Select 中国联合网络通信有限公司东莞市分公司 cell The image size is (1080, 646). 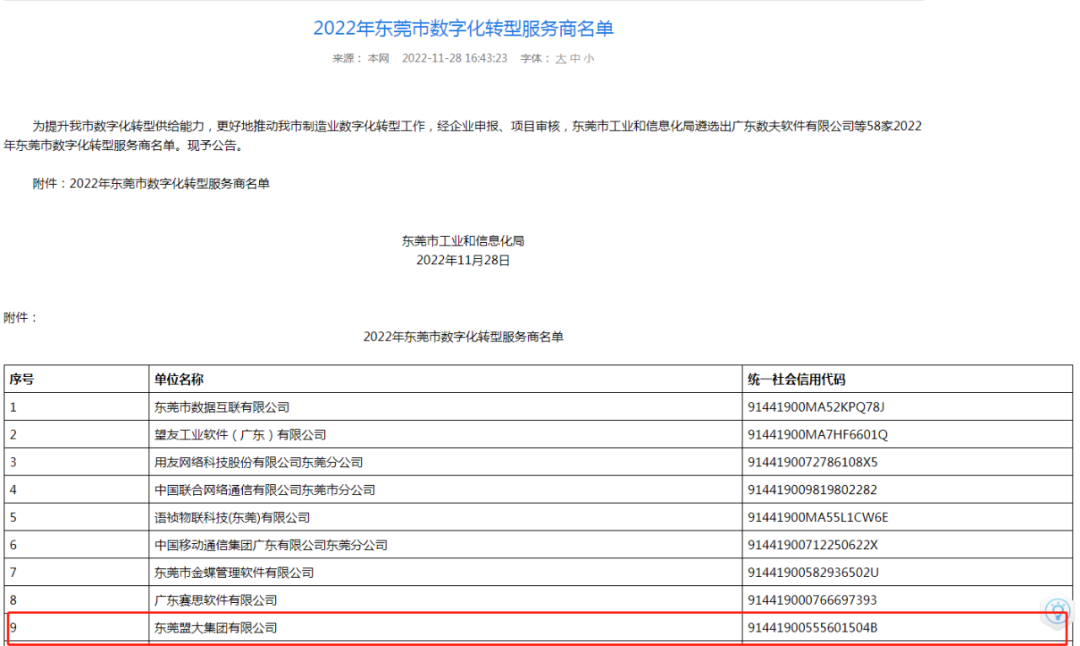[x=264, y=490]
